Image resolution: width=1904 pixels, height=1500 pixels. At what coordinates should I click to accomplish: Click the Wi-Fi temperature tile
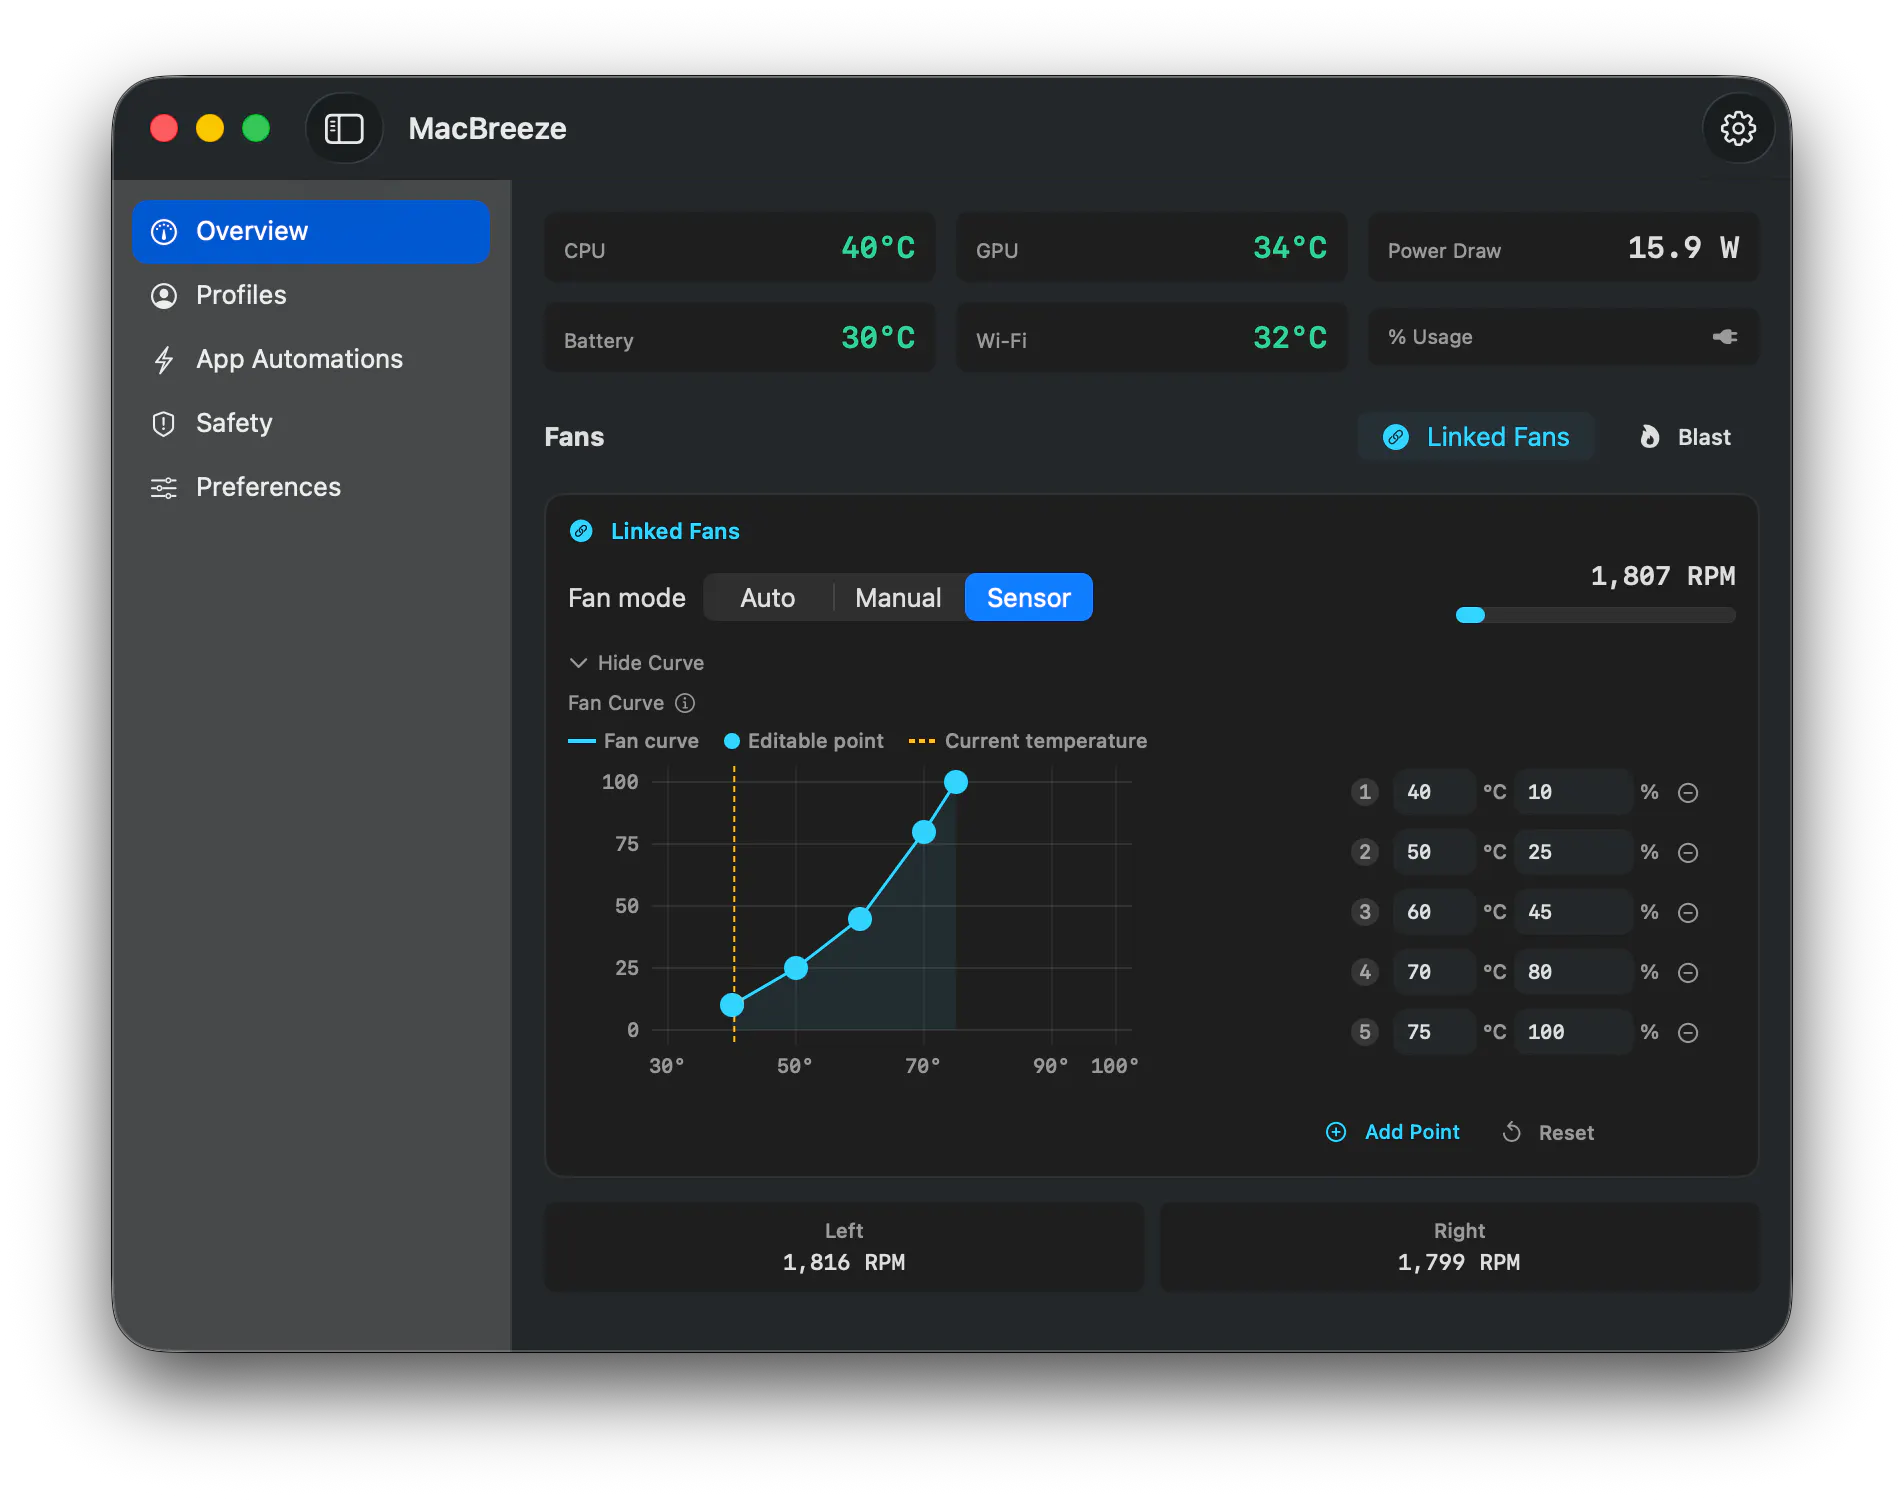(1152, 338)
